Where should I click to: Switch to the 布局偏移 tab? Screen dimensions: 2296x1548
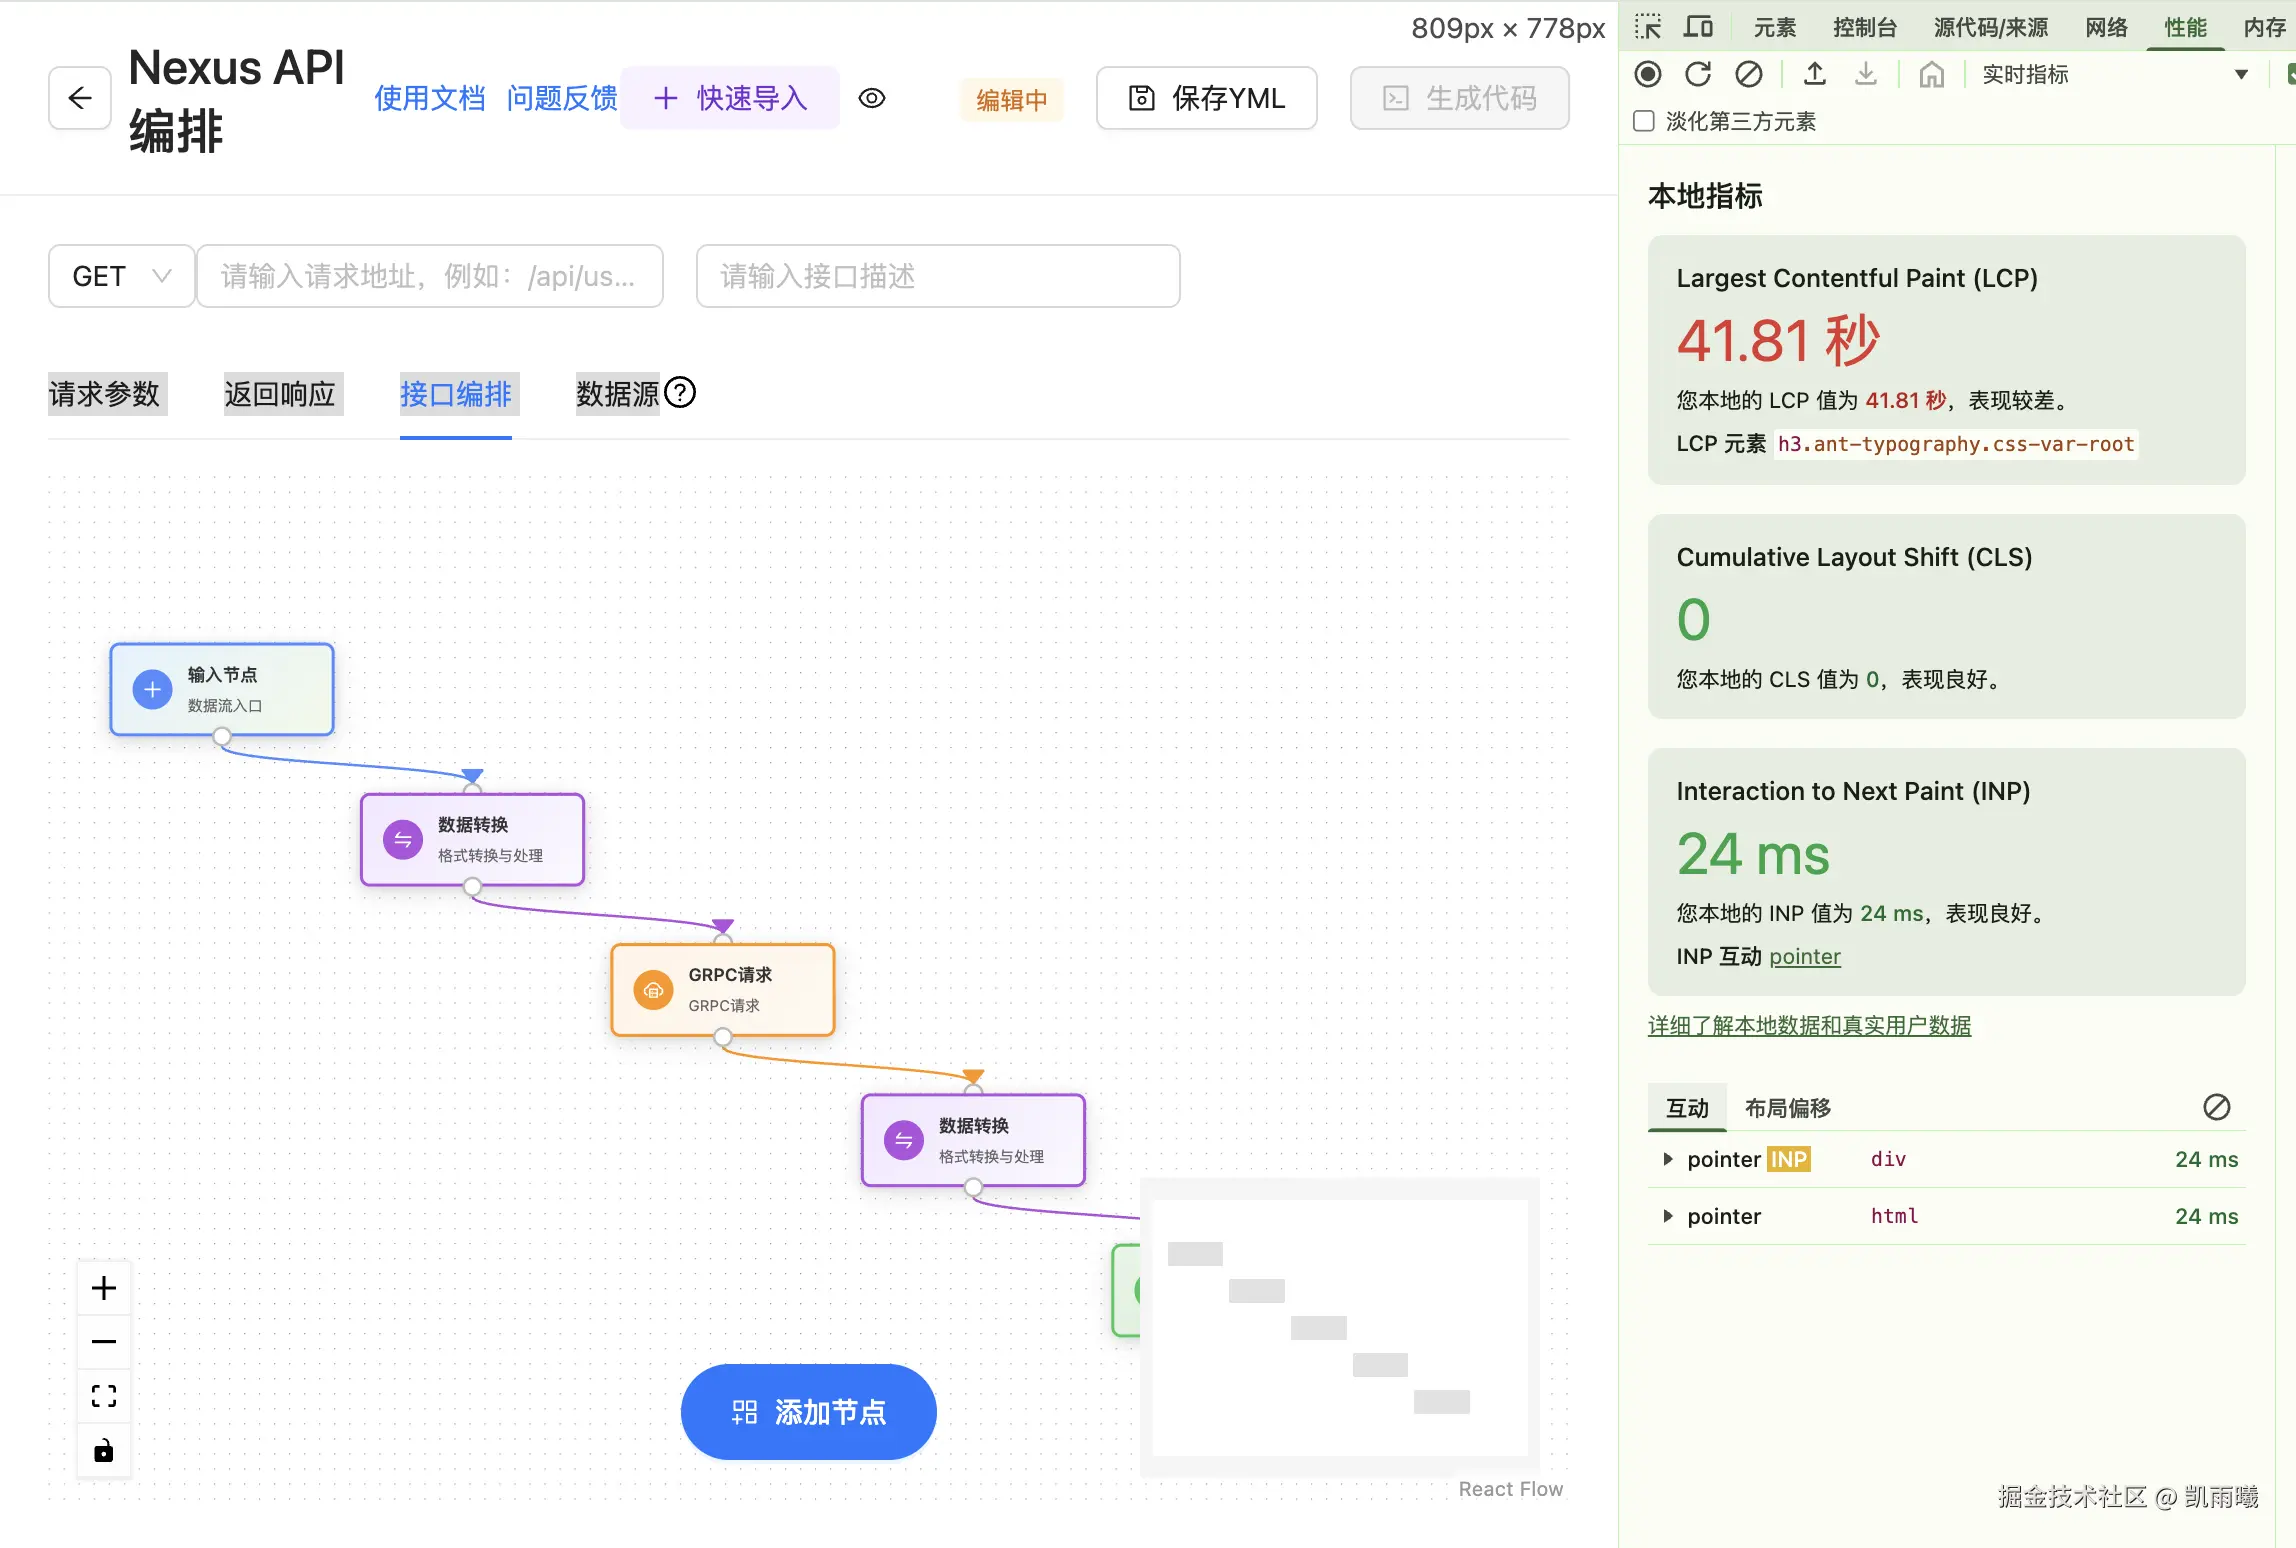(1787, 1108)
